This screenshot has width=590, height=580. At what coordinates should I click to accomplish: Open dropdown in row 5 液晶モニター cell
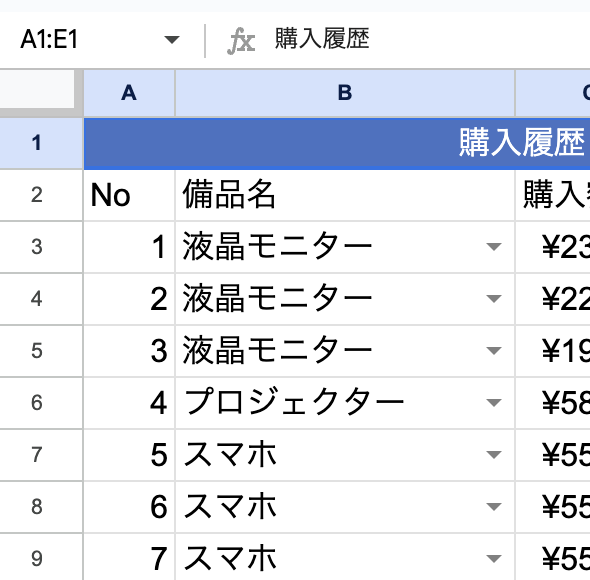click(x=494, y=351)
